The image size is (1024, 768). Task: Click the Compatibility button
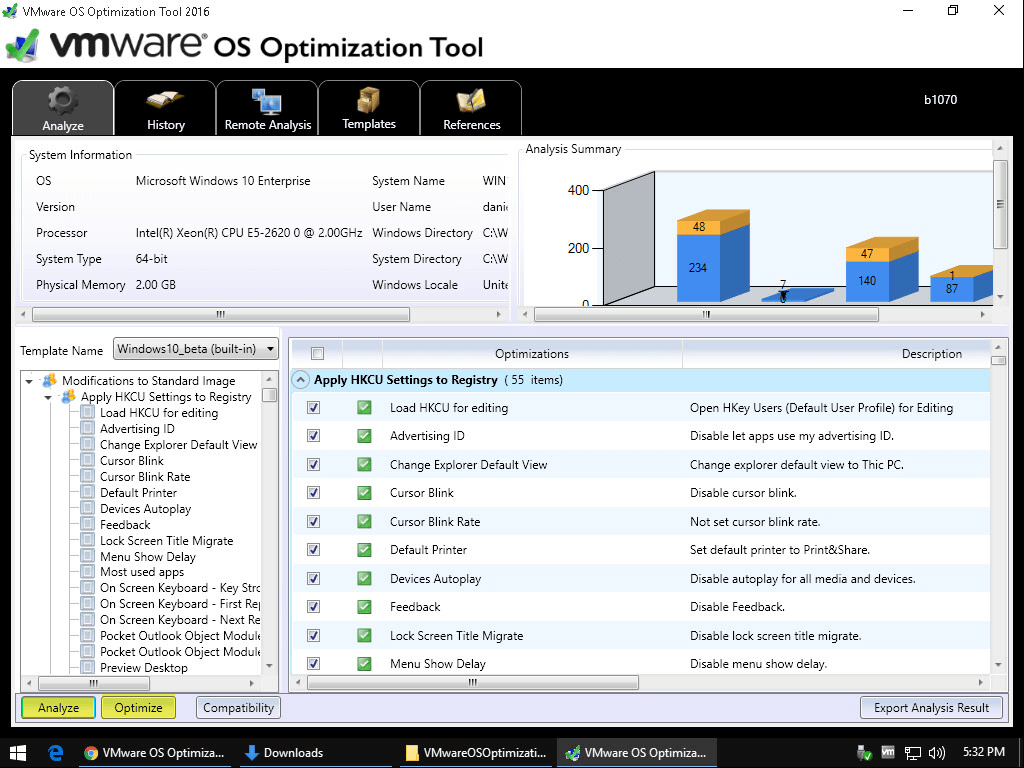click(x=238, y=707)
